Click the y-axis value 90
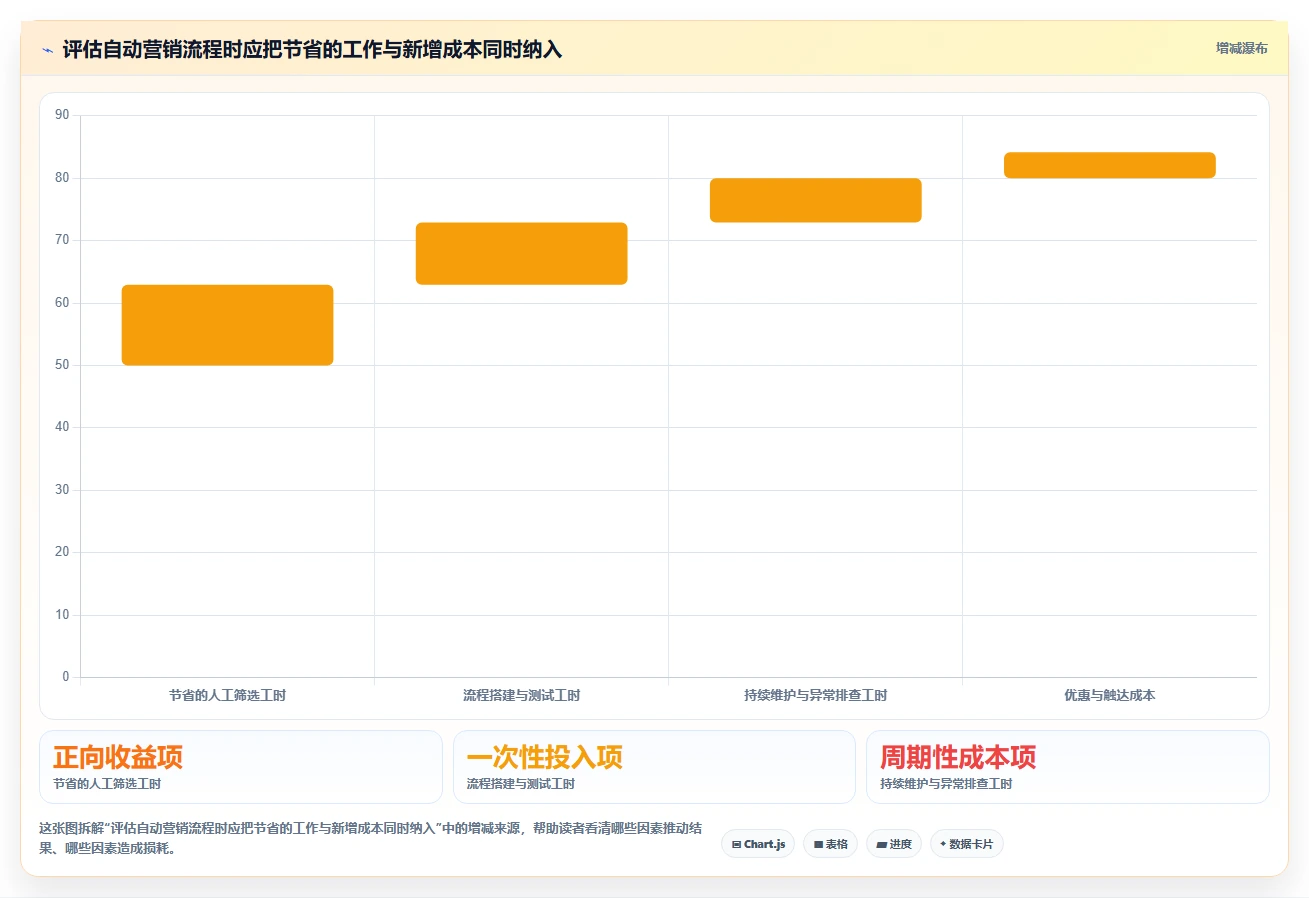This screenshot has width=1309, height=898. click(x=62, y=115)
